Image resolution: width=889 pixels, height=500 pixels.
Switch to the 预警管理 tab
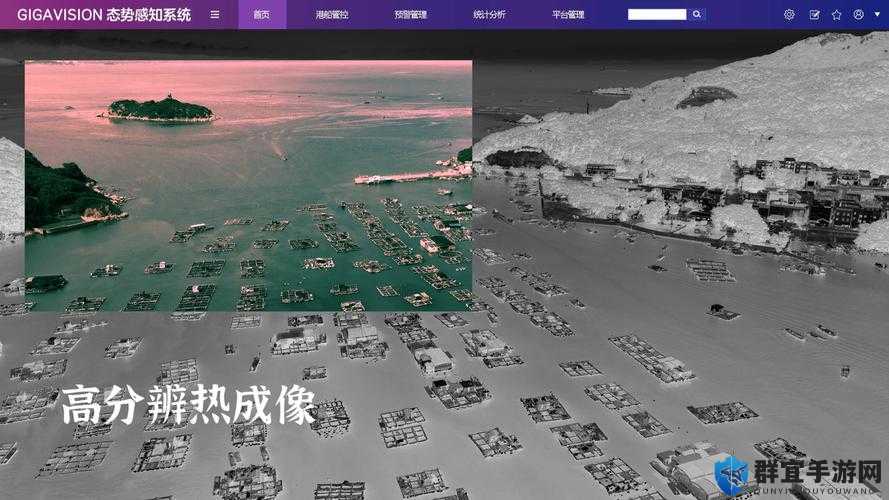(x=410, y=15)
